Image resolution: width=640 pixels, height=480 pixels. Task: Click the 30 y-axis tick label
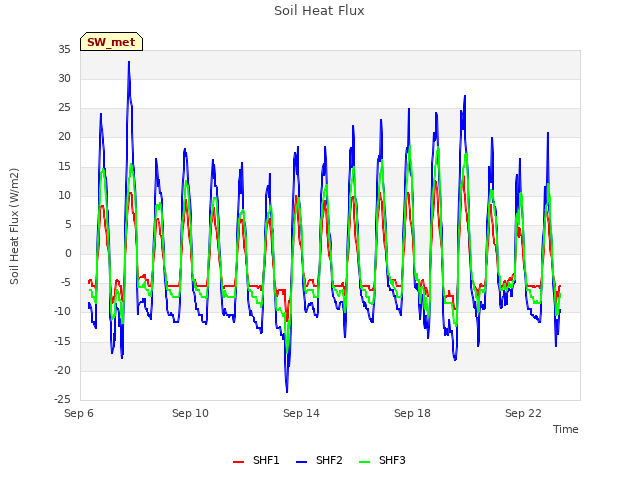pyautogui.click(x=64, y=78)
